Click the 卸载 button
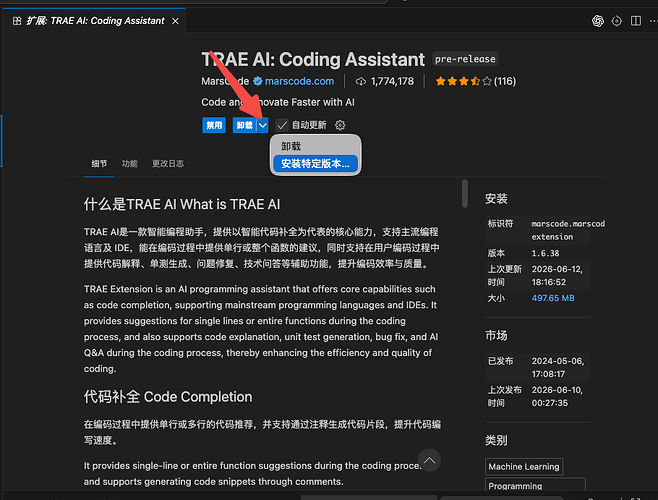This screenshot has width=658, height=500. tap(245, 125)
